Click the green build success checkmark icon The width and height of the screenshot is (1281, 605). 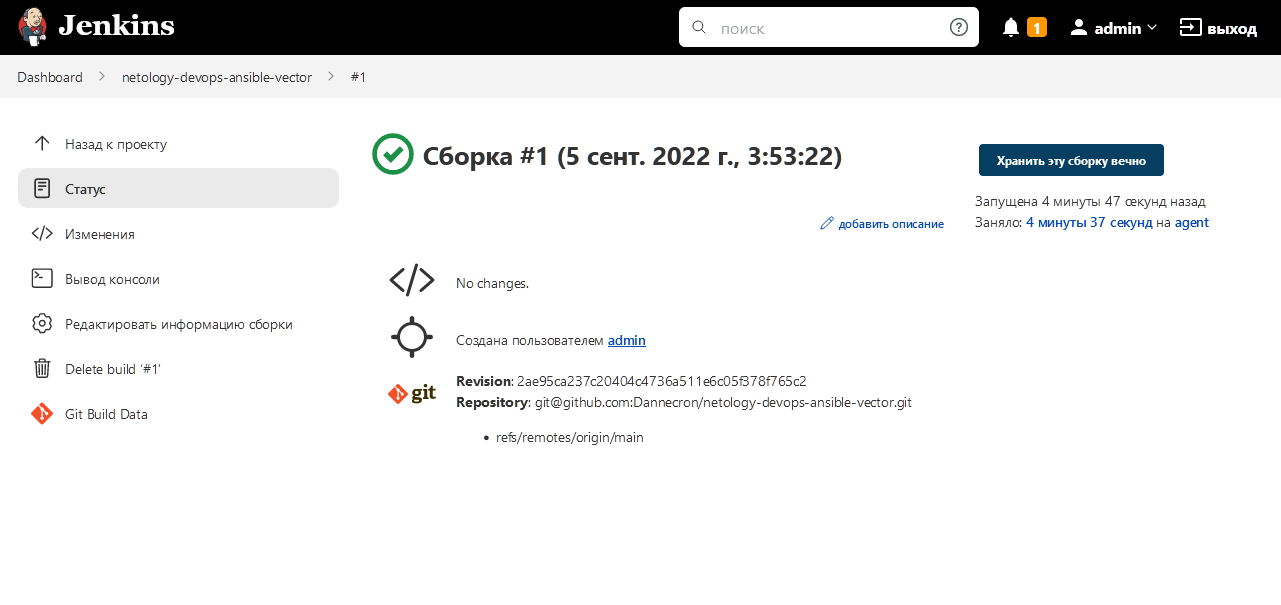pos(392,155)
